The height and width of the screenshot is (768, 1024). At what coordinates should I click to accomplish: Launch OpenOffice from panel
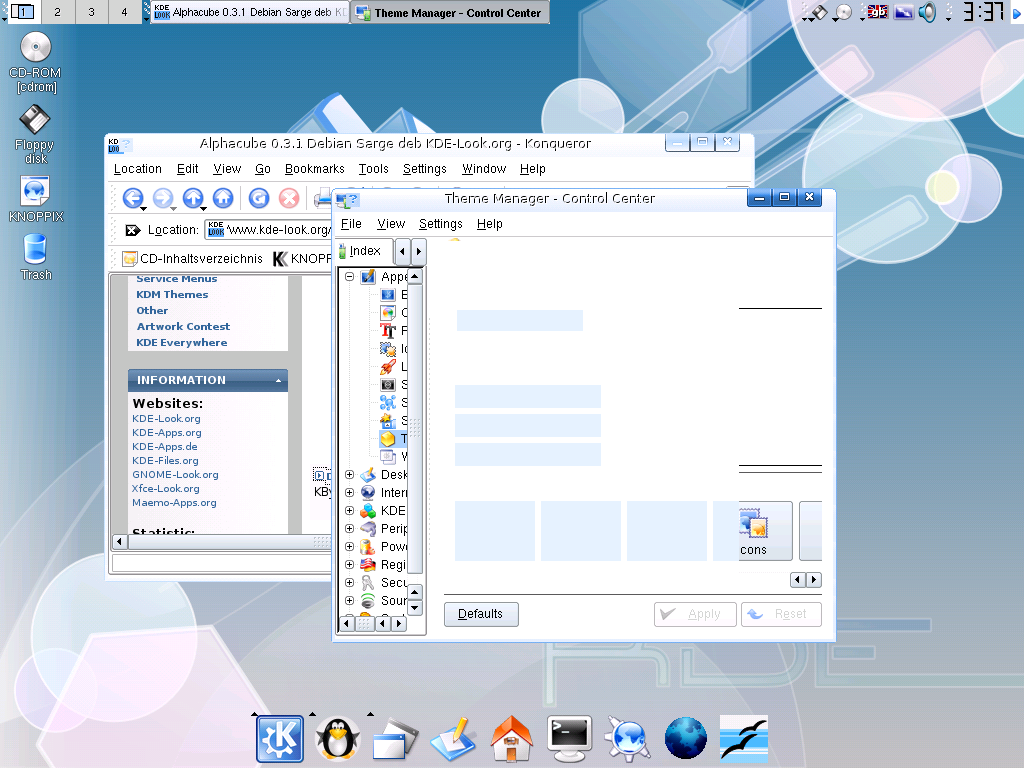[x=744, y=739]
